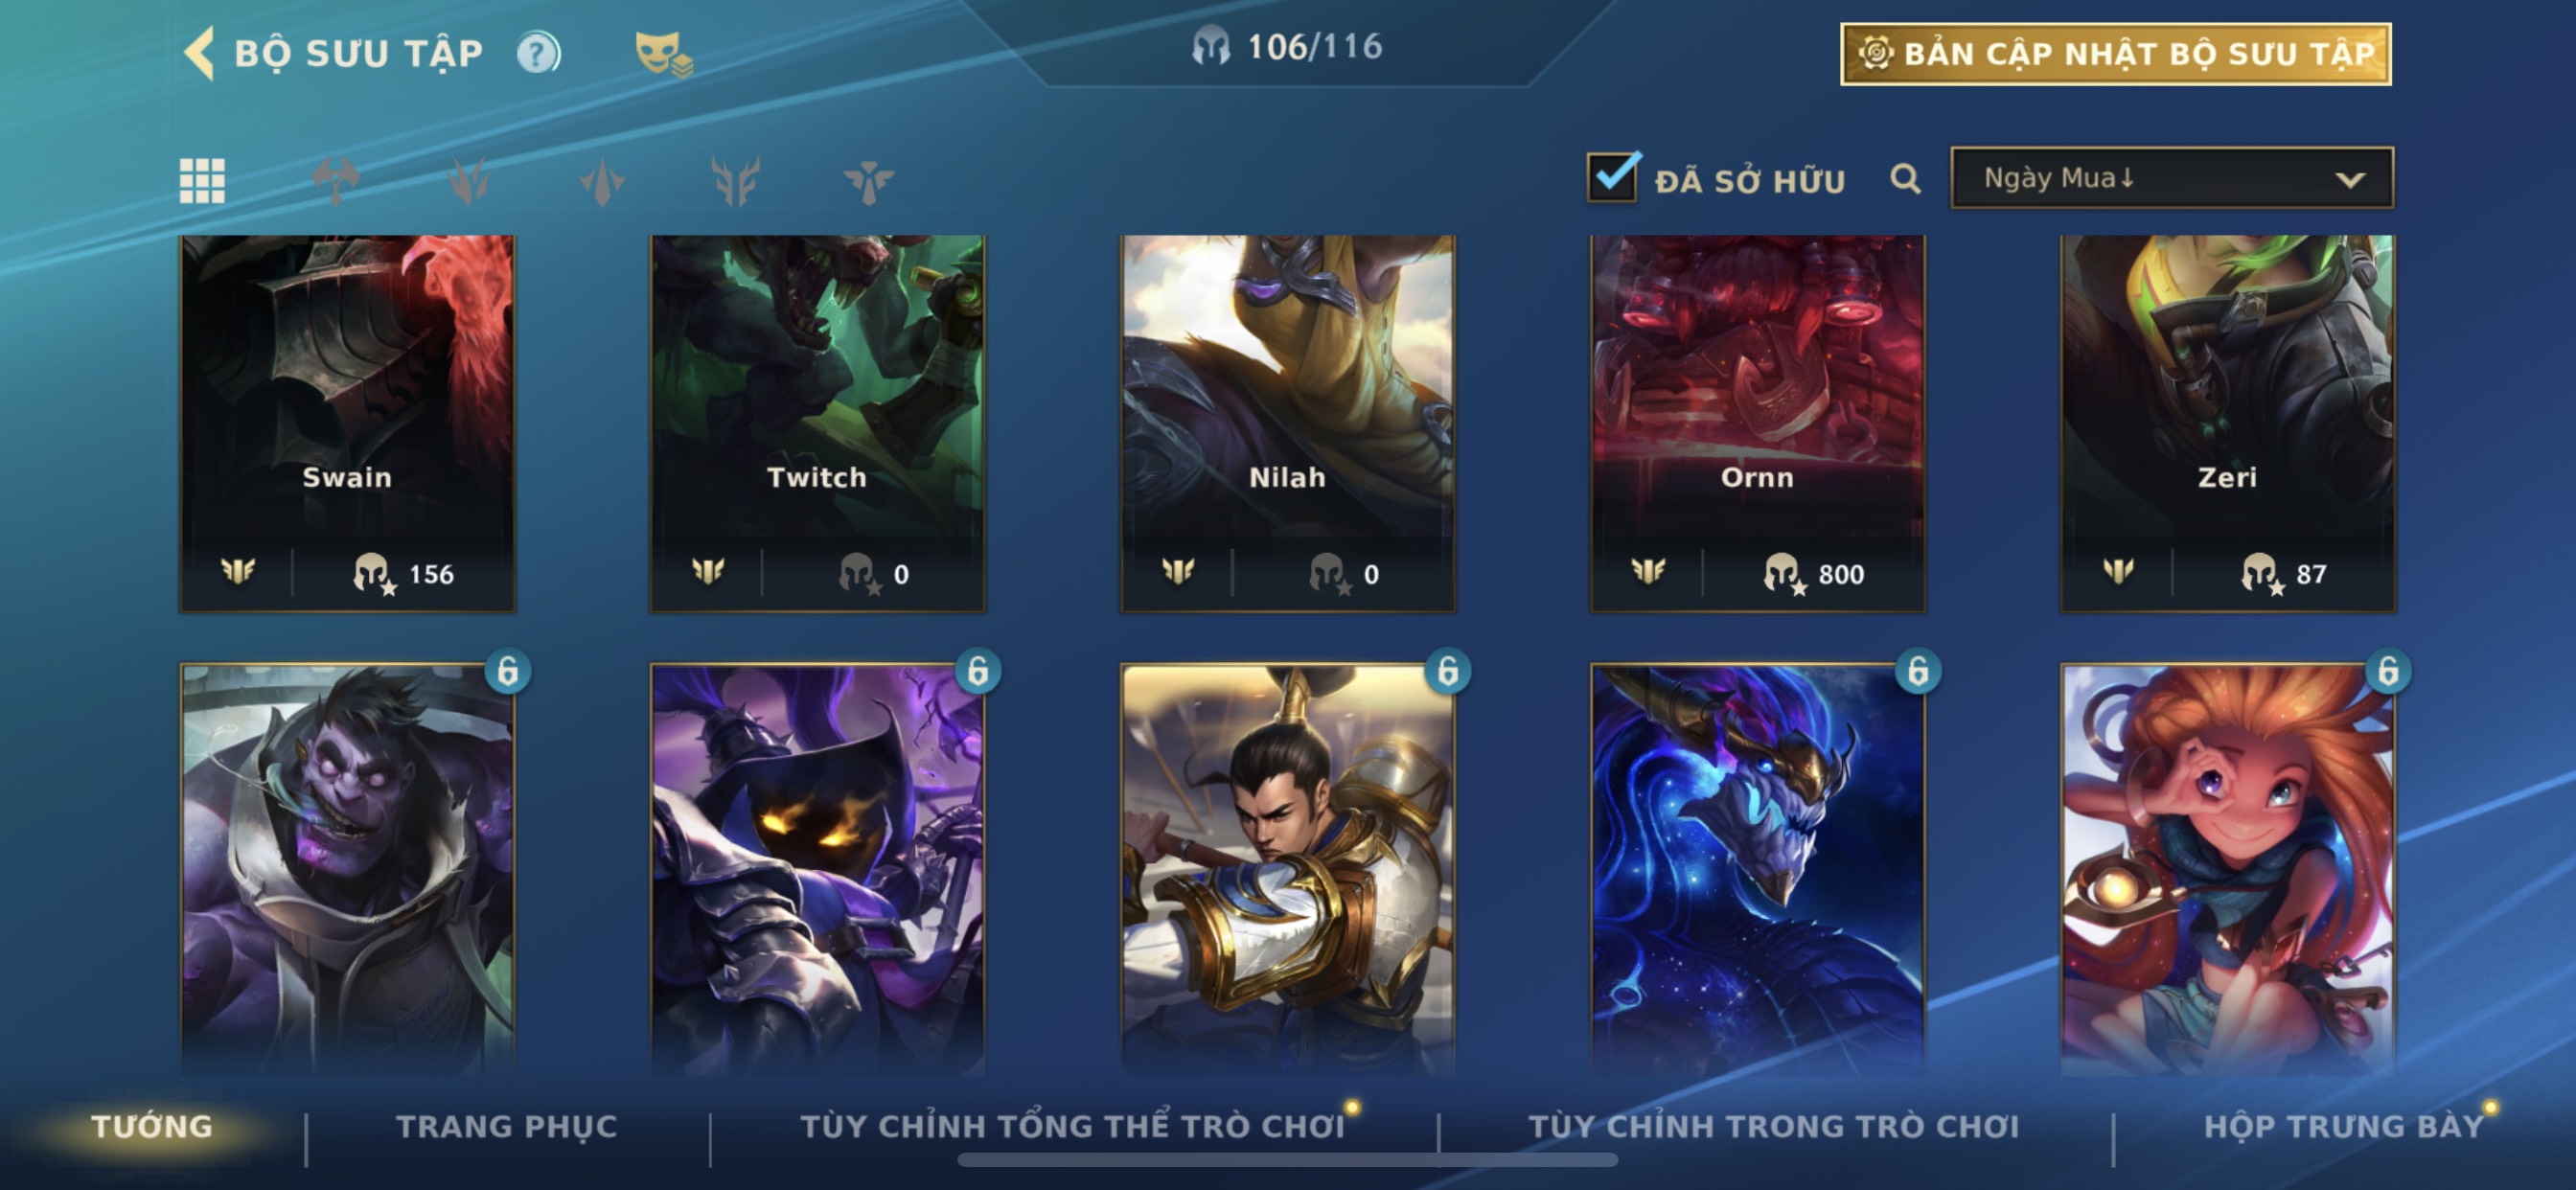Open the Xin Zhao locked champion card

click(1287, 868)
